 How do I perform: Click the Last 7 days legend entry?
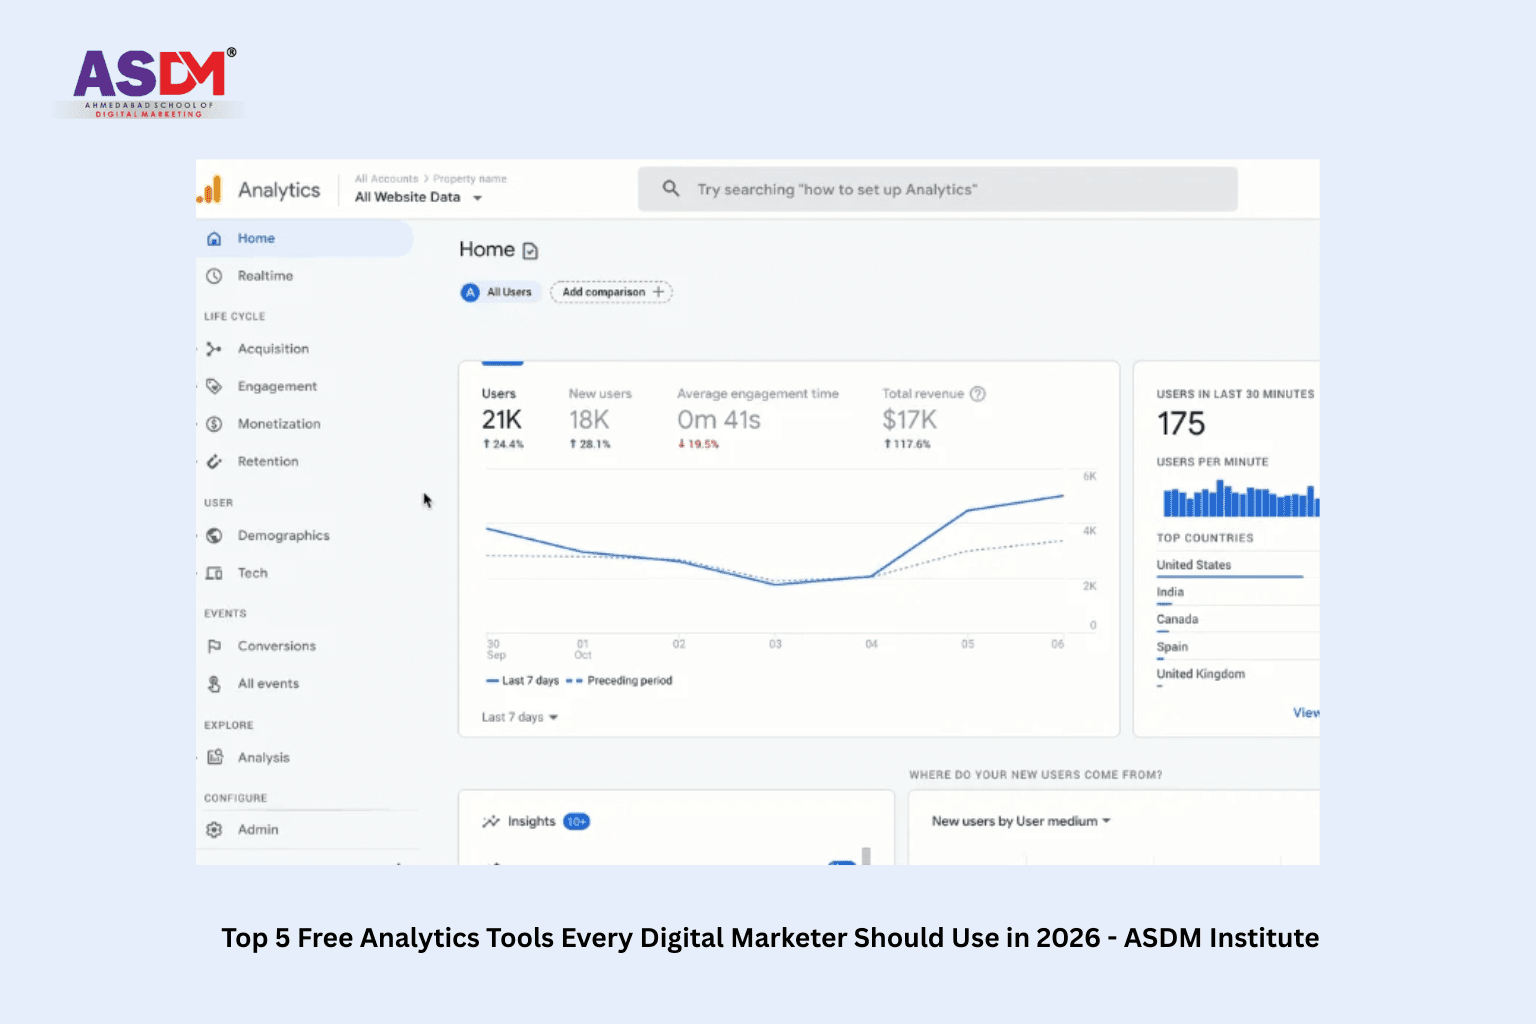tap(523, 681)
